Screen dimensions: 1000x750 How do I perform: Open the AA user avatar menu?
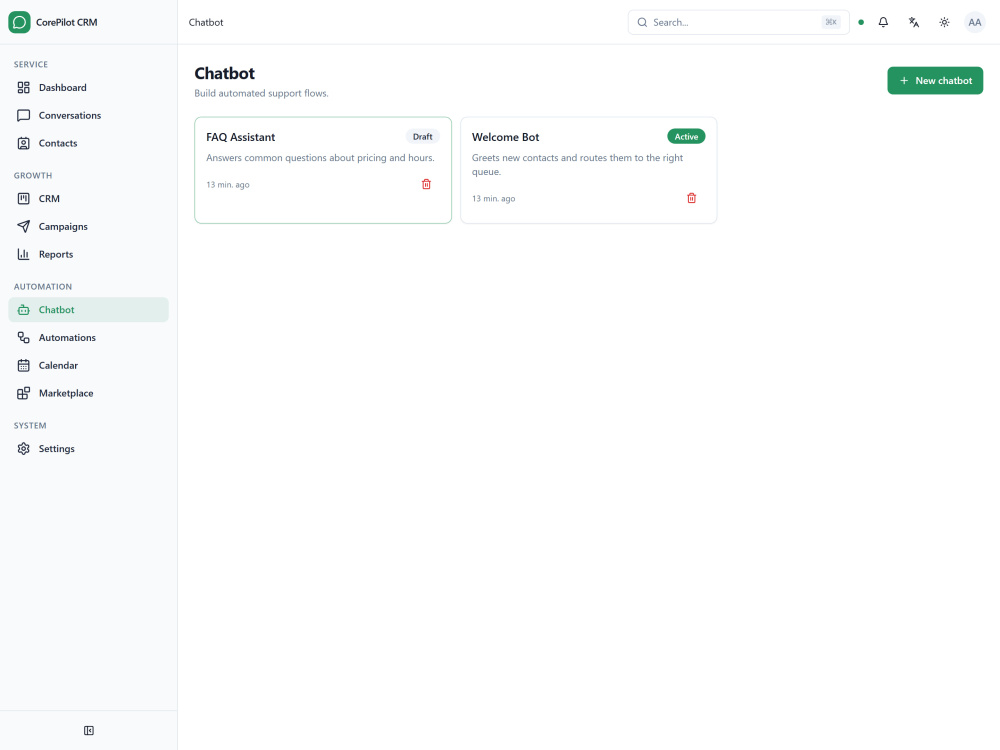(x=974, y=22)
